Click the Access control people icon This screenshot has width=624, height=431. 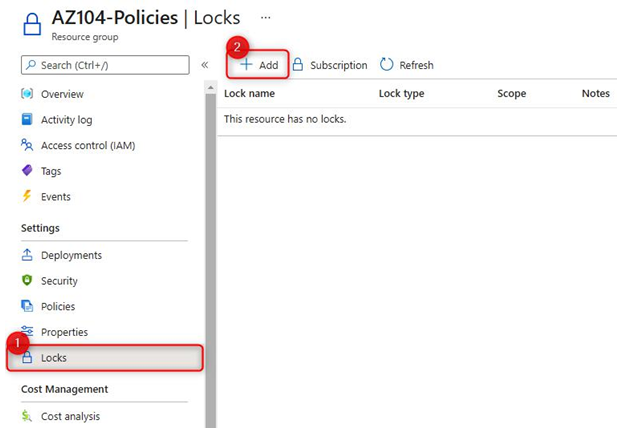pos(27,145)
